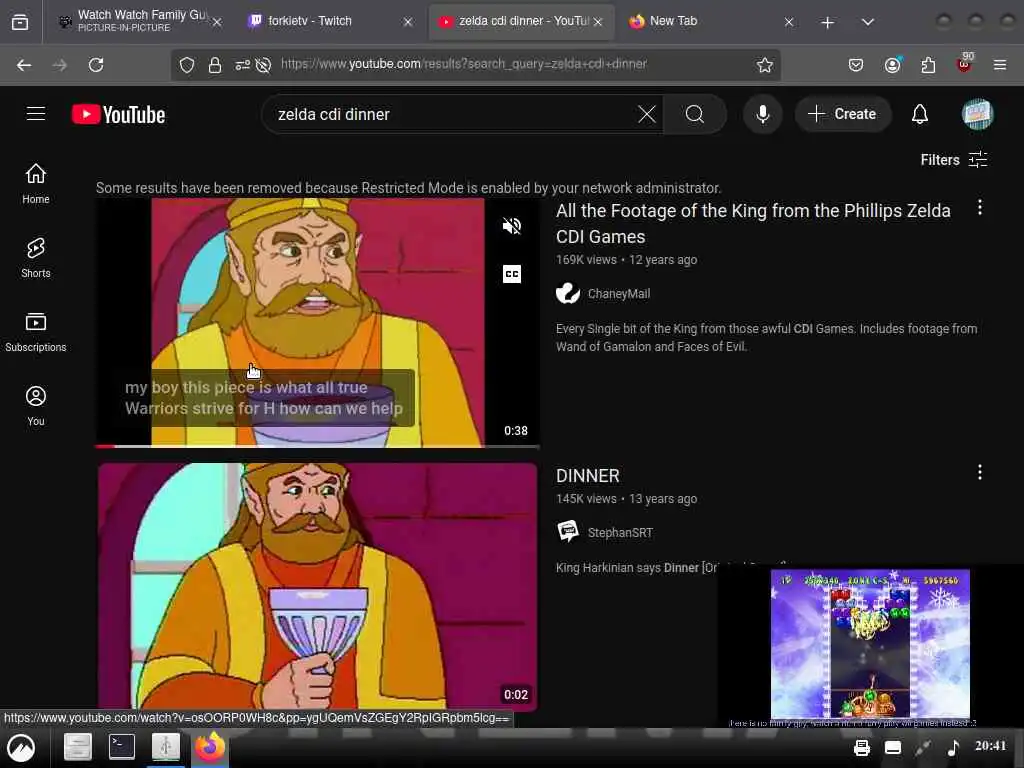Open the account avatar menu
Viewport: 1024px width, 768px height.
(x=977, y=114)
